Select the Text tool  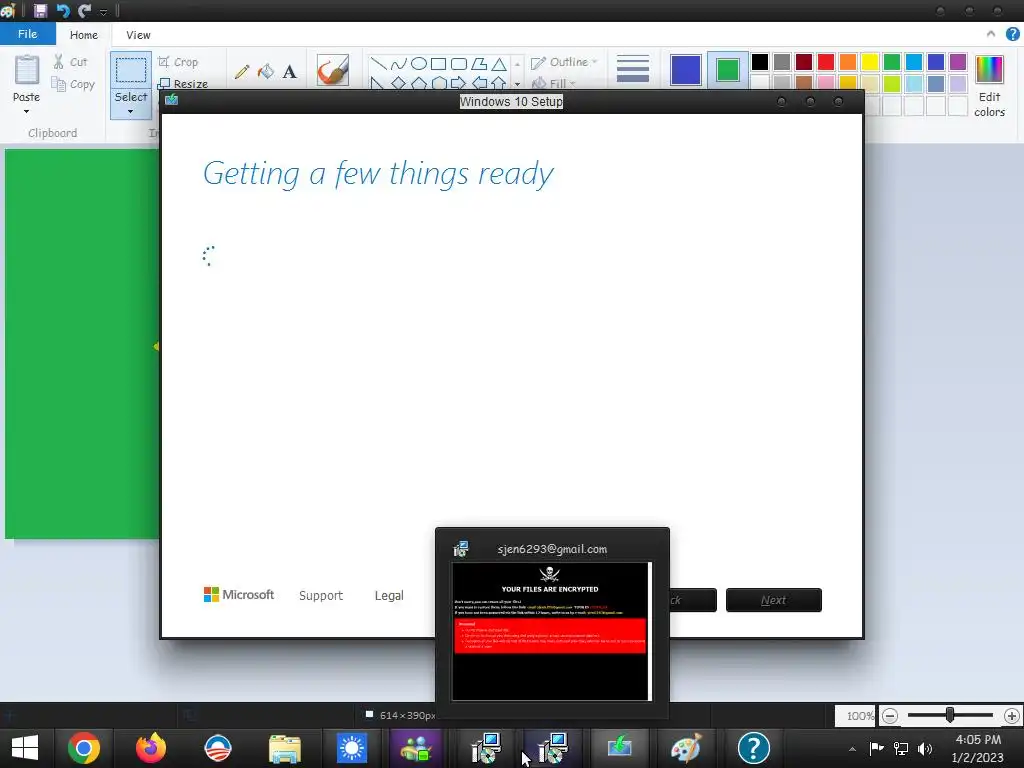pyautogui.click(x=289, y=71)
